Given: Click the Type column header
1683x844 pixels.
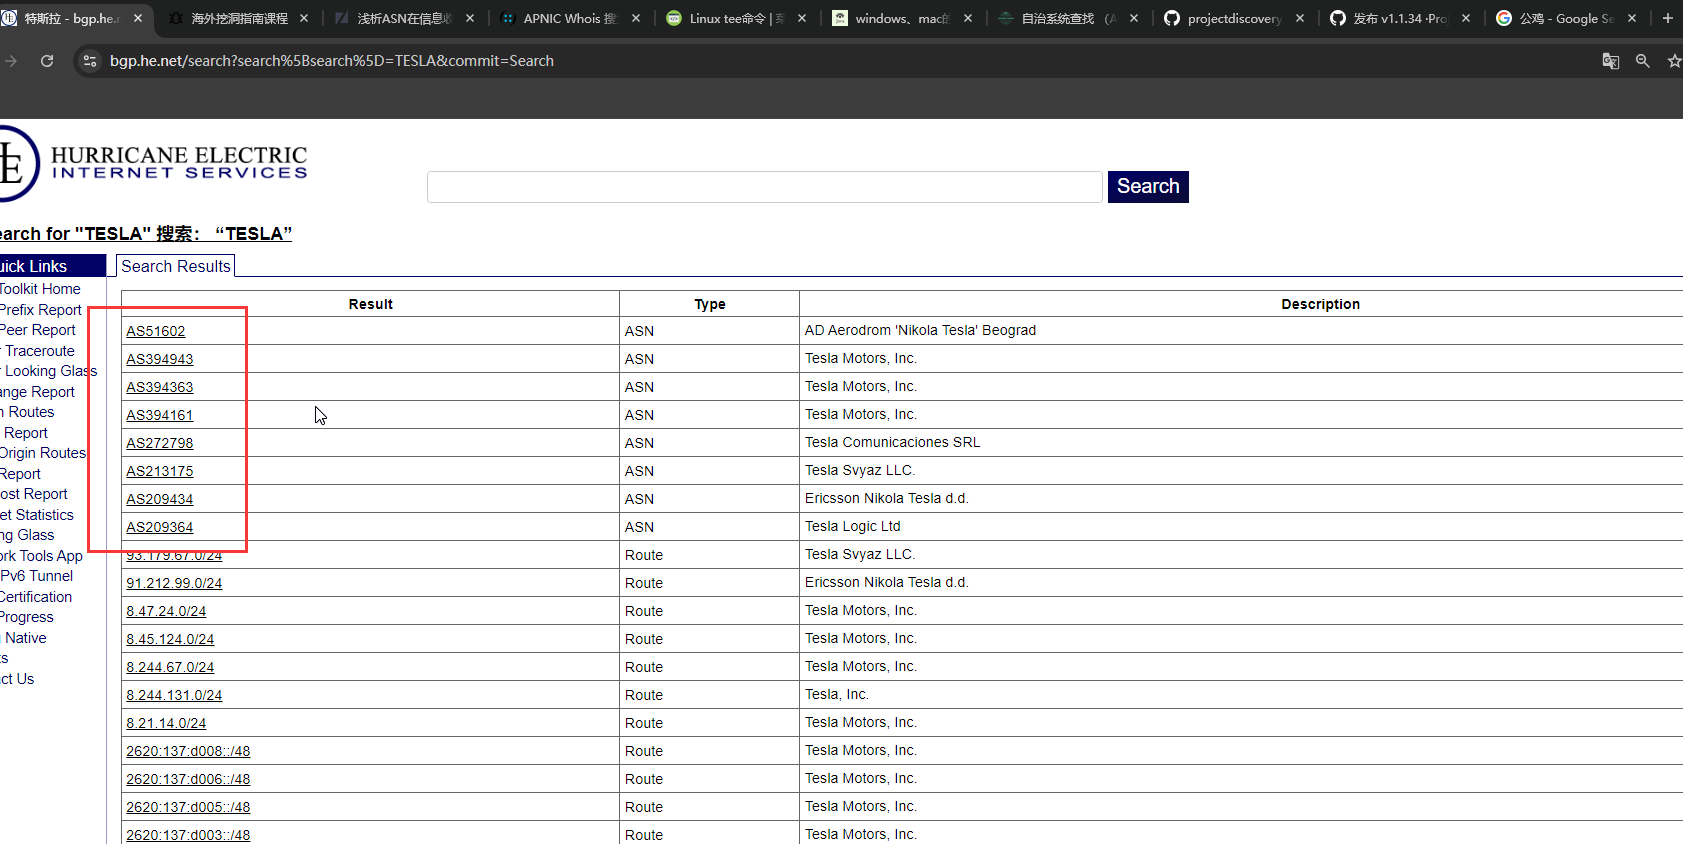Looking at the screenshot, I should click(x=710, y=304).
